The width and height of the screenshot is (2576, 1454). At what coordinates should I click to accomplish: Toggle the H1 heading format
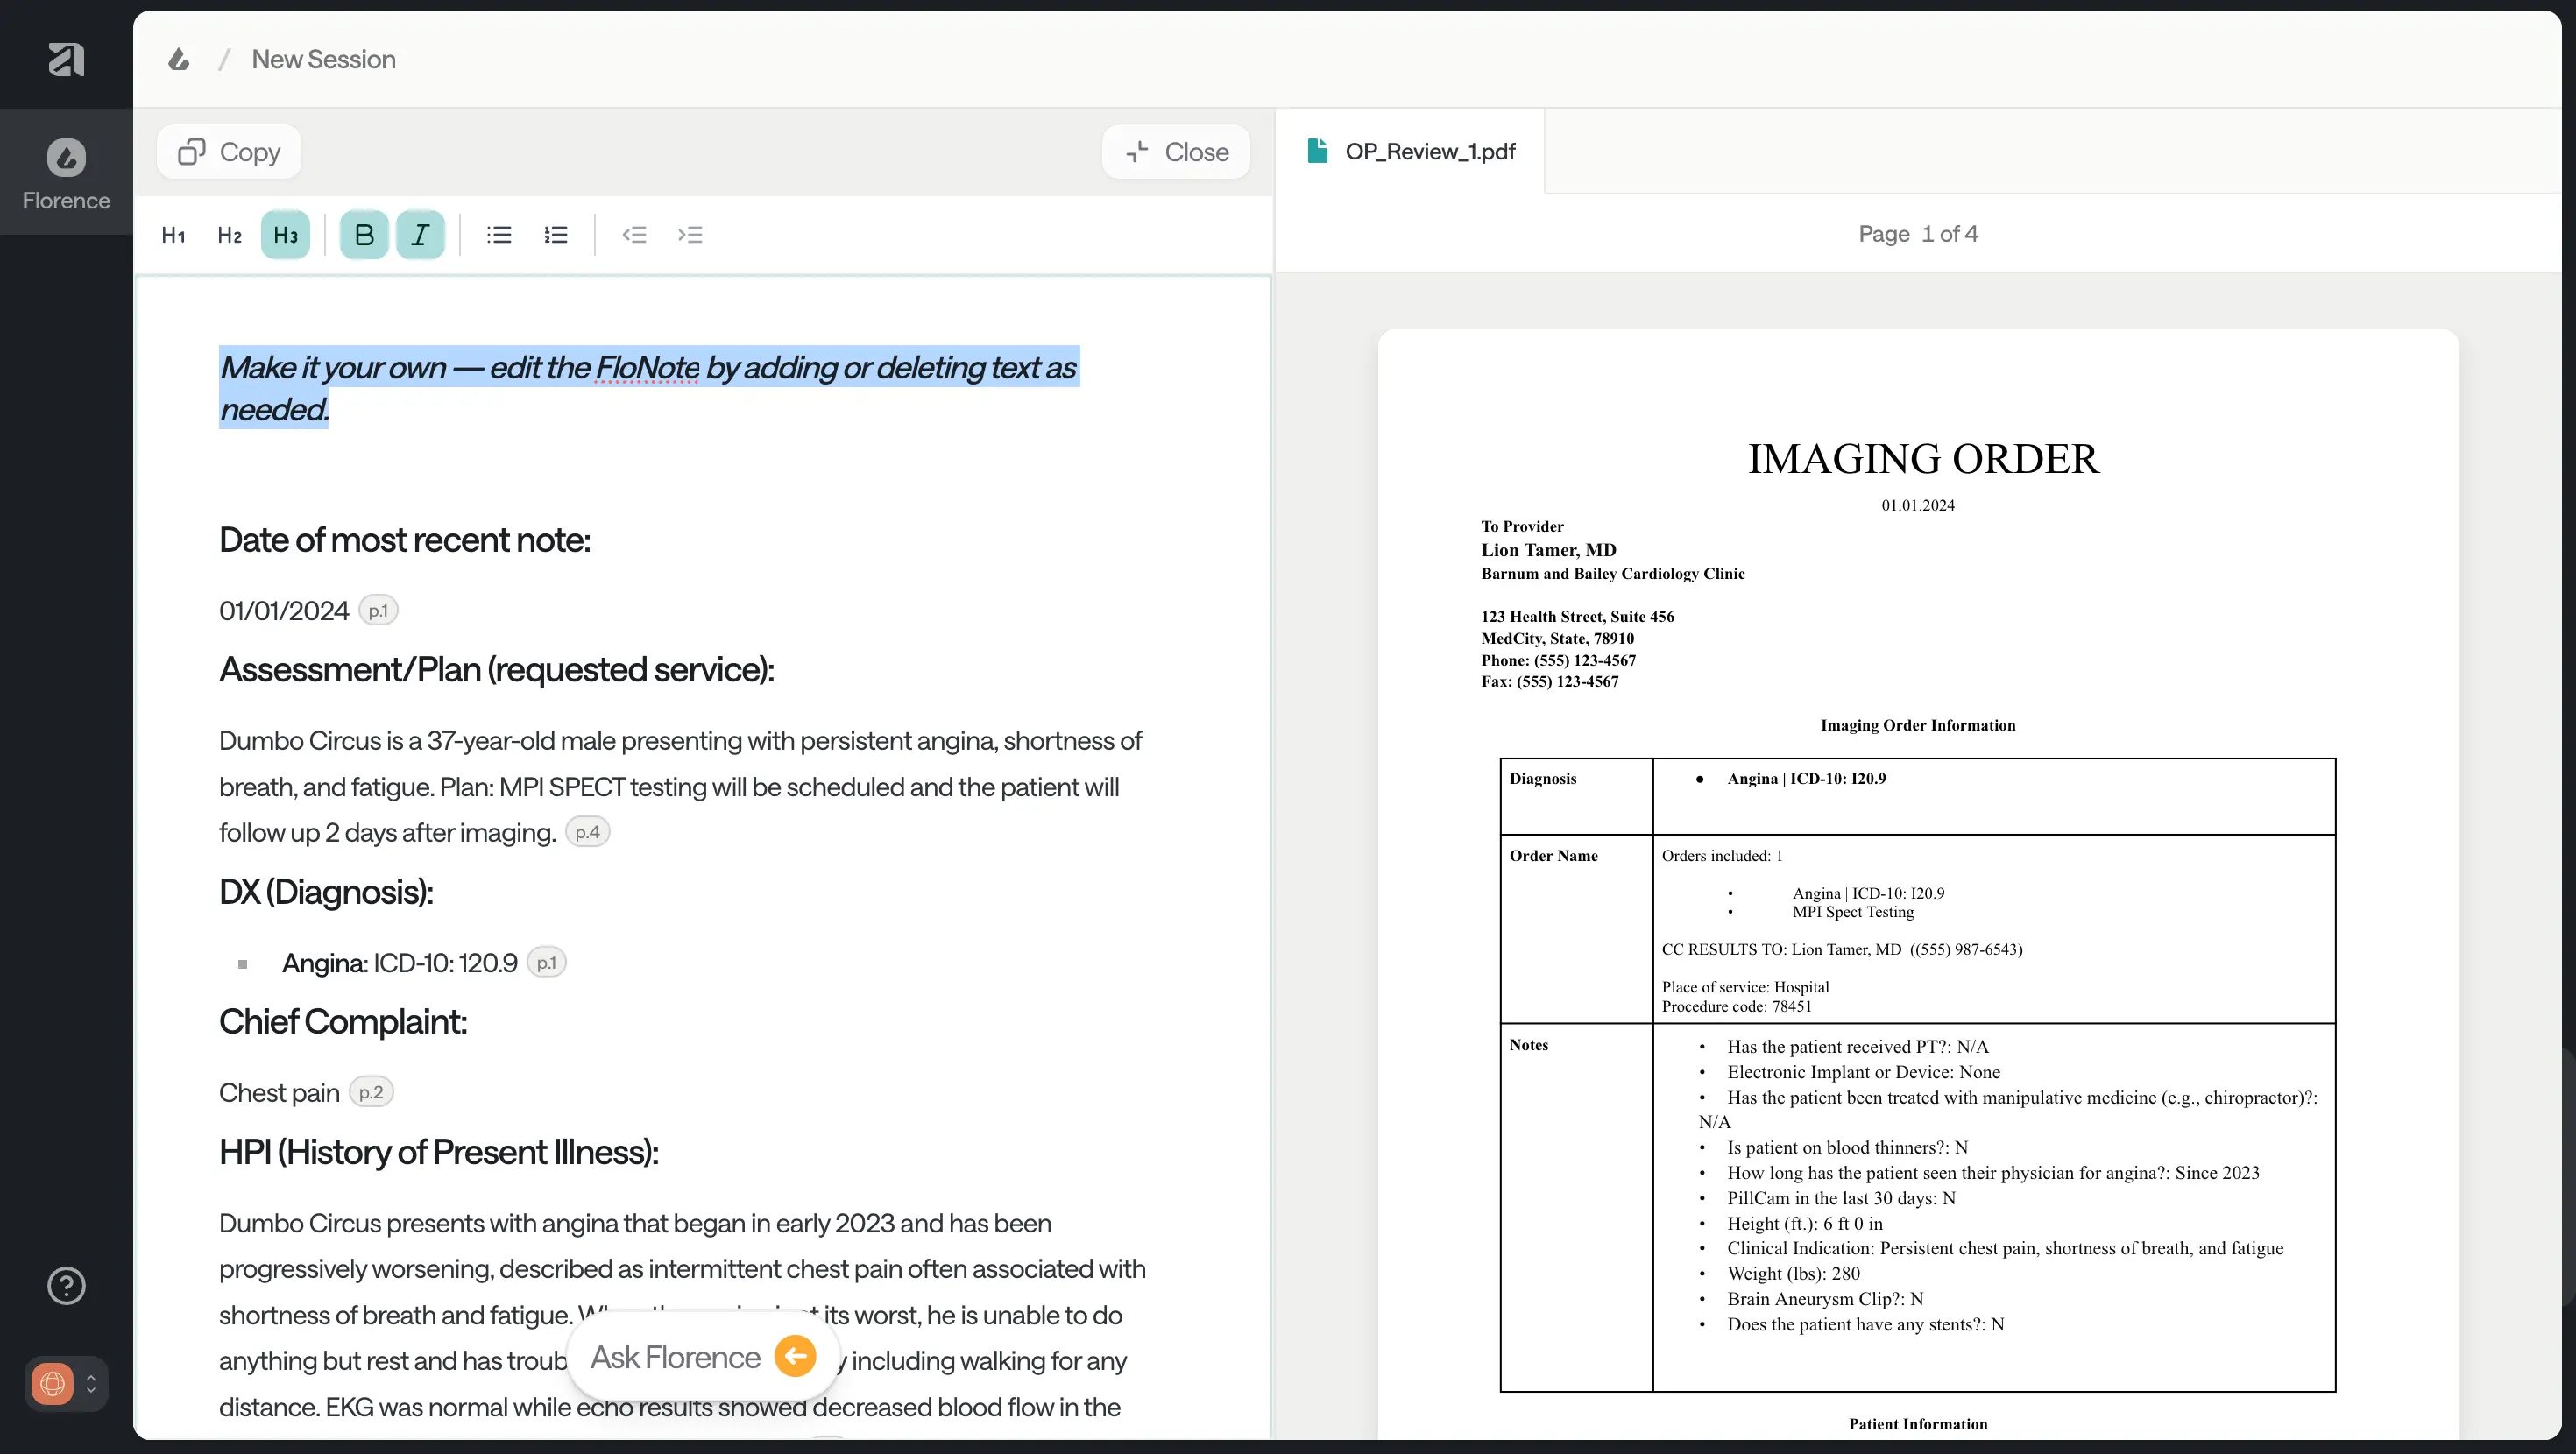[173, 235]
